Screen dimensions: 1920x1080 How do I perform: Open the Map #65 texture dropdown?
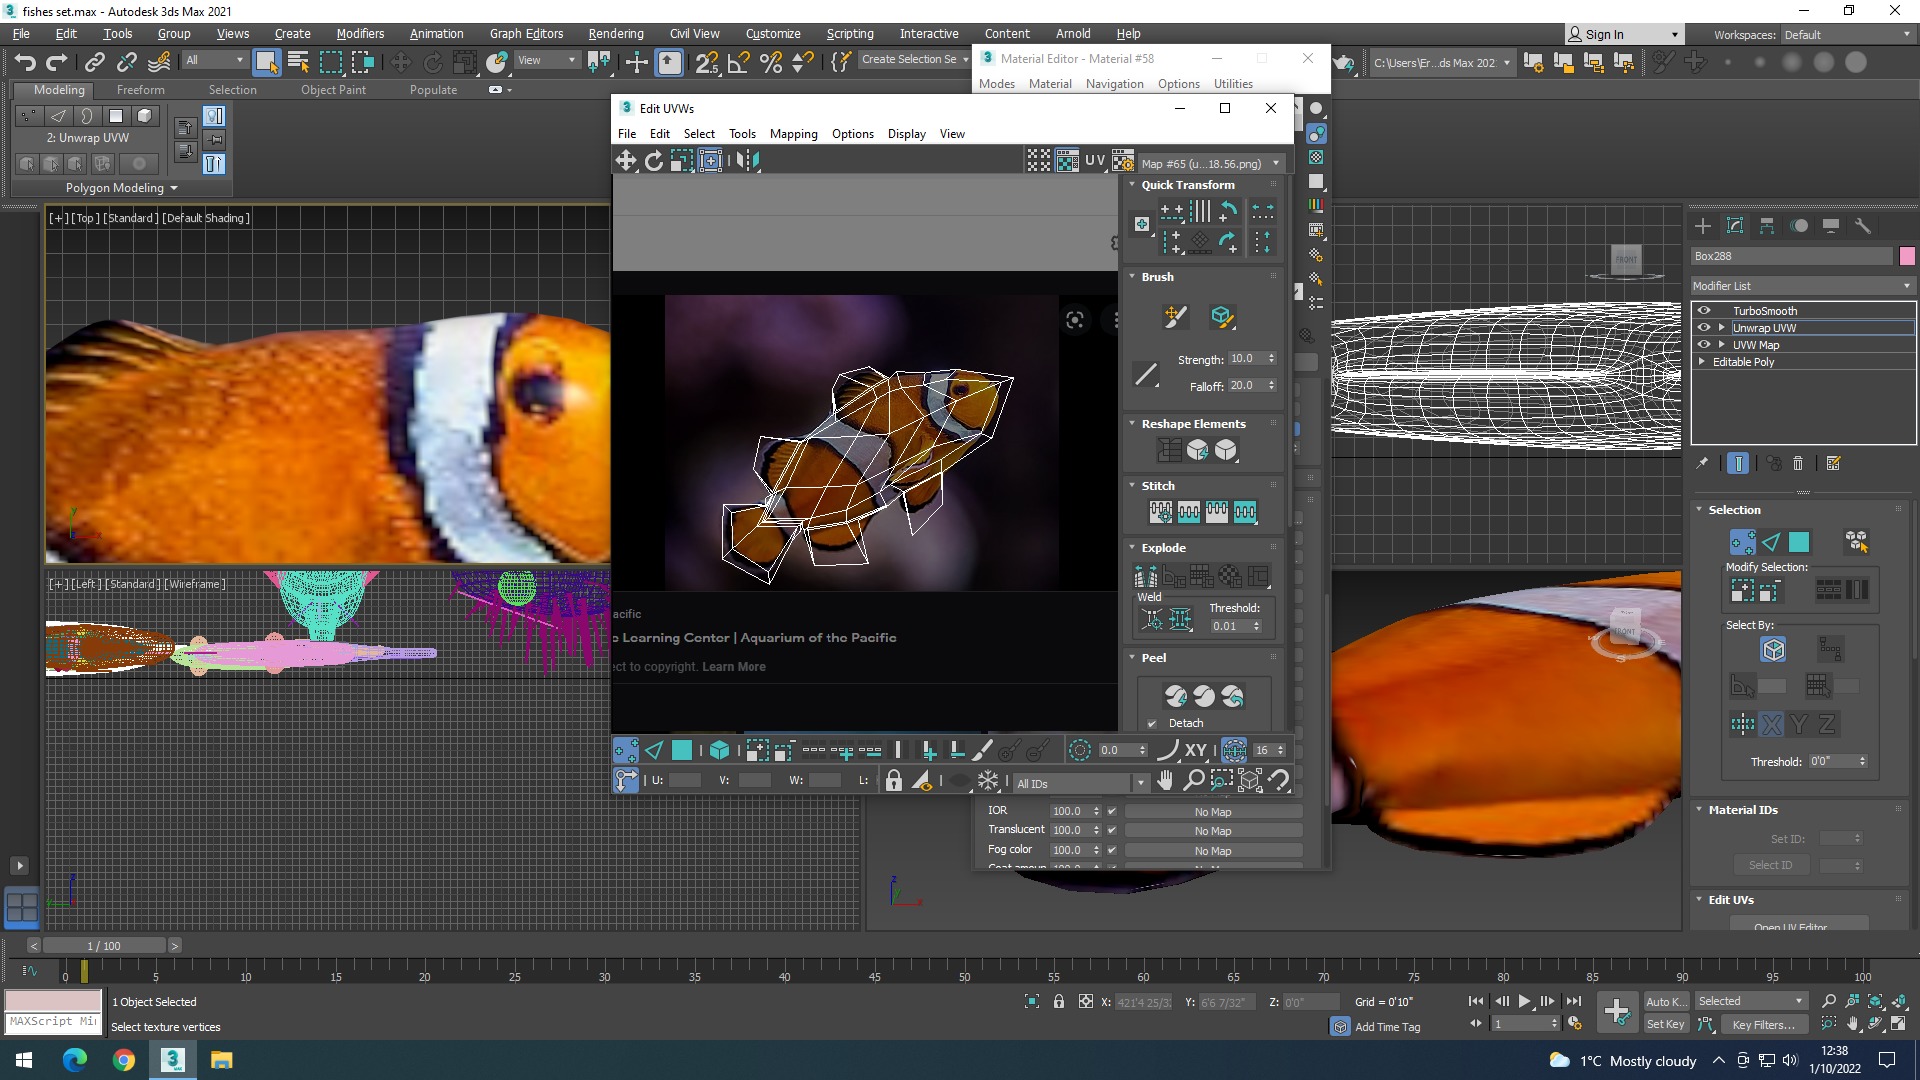coord(1210,164)
